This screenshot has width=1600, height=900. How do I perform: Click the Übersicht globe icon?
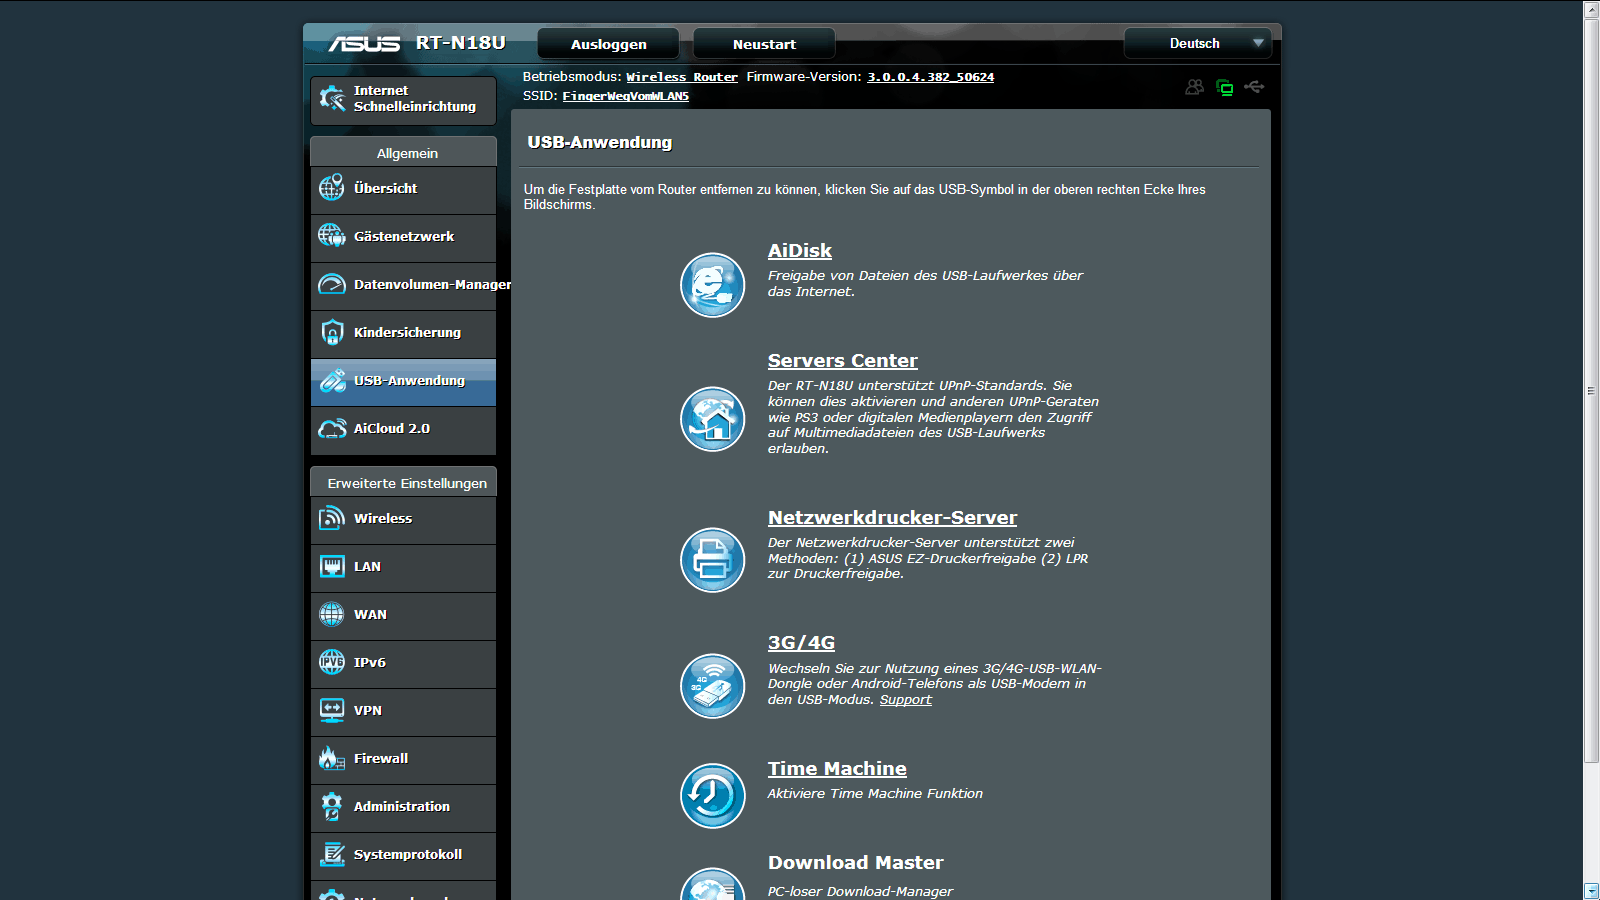click(332, 188)
